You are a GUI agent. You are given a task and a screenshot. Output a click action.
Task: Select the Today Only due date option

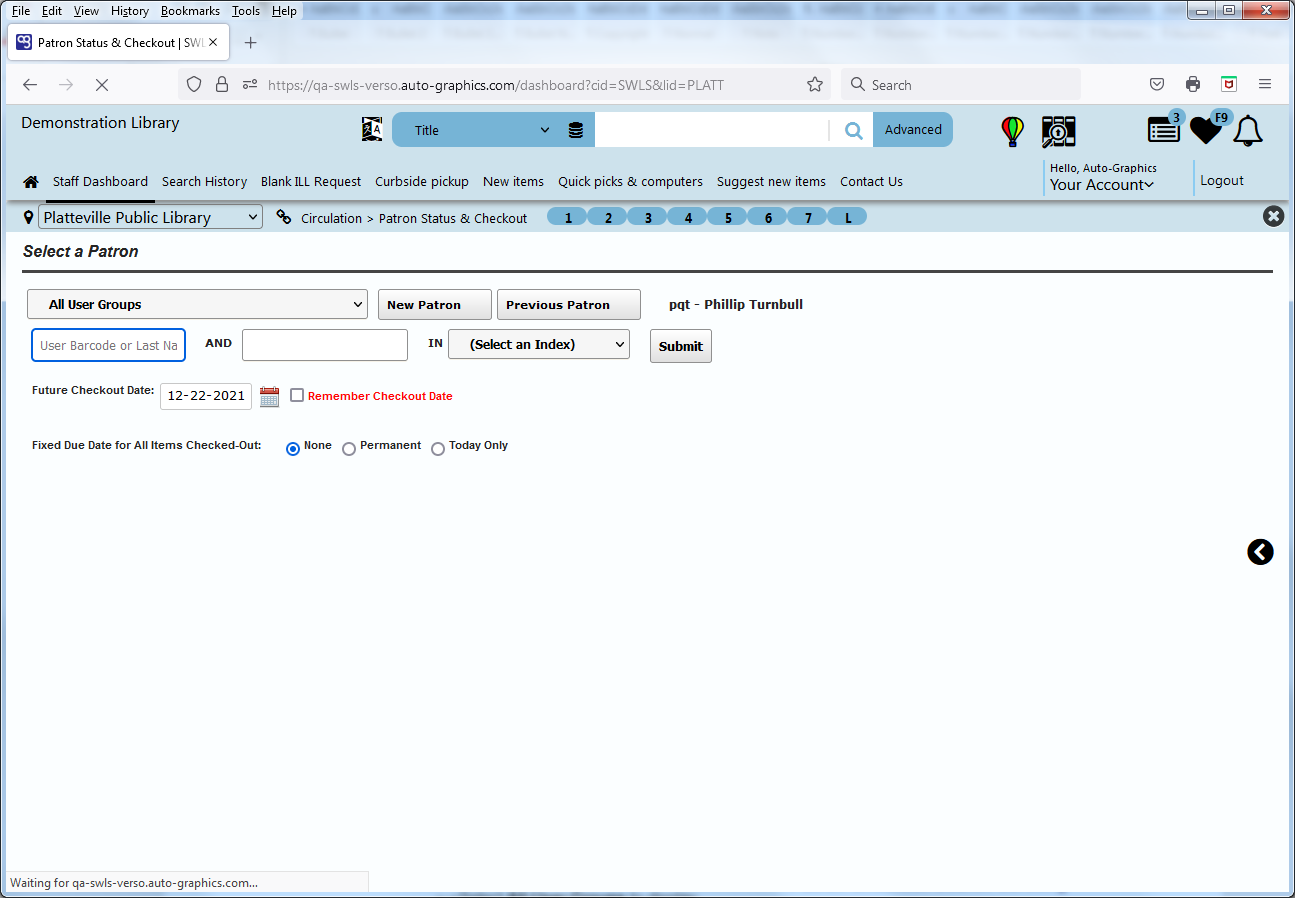(x=438, y=449)
